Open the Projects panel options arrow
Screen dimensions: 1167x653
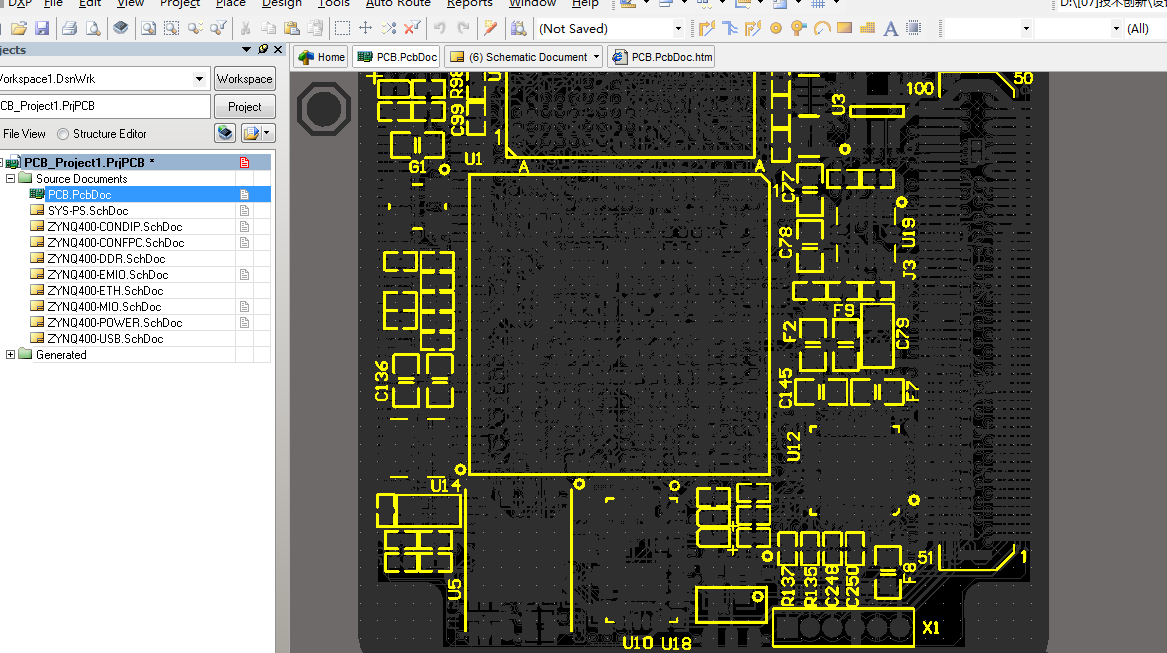(x=246, y=49)
